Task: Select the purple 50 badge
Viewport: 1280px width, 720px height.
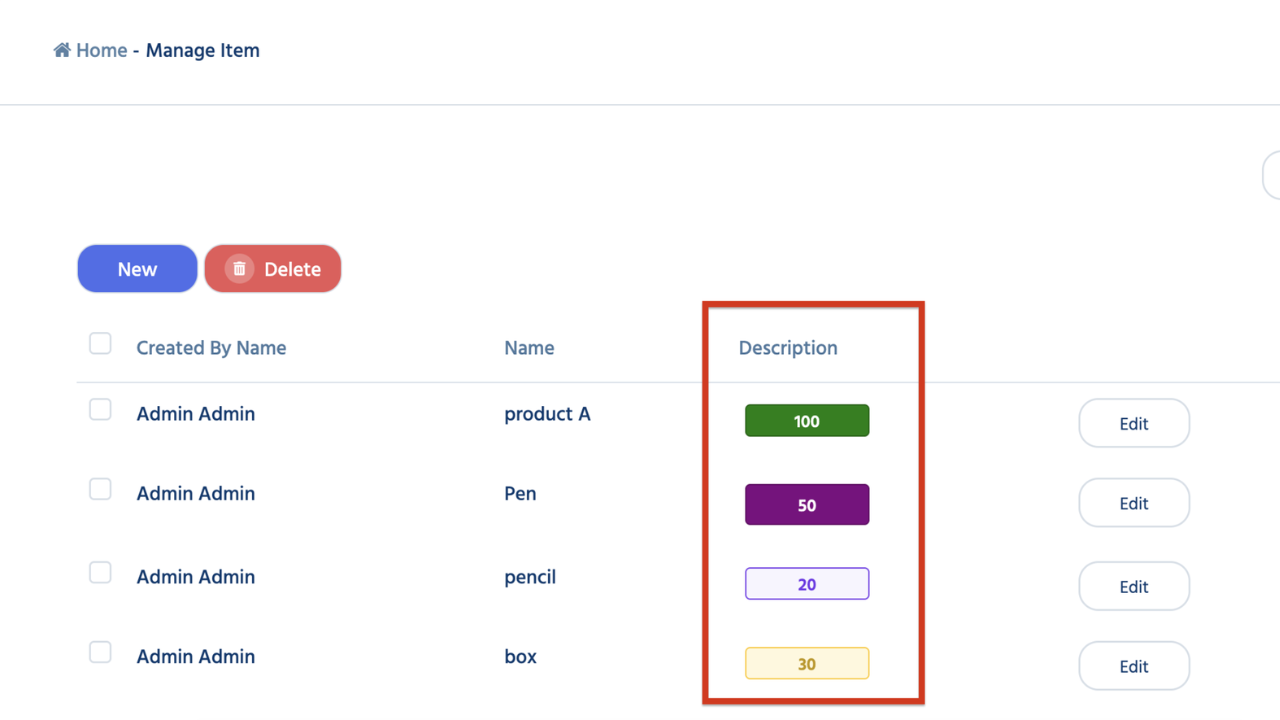Action: [807, 505]
